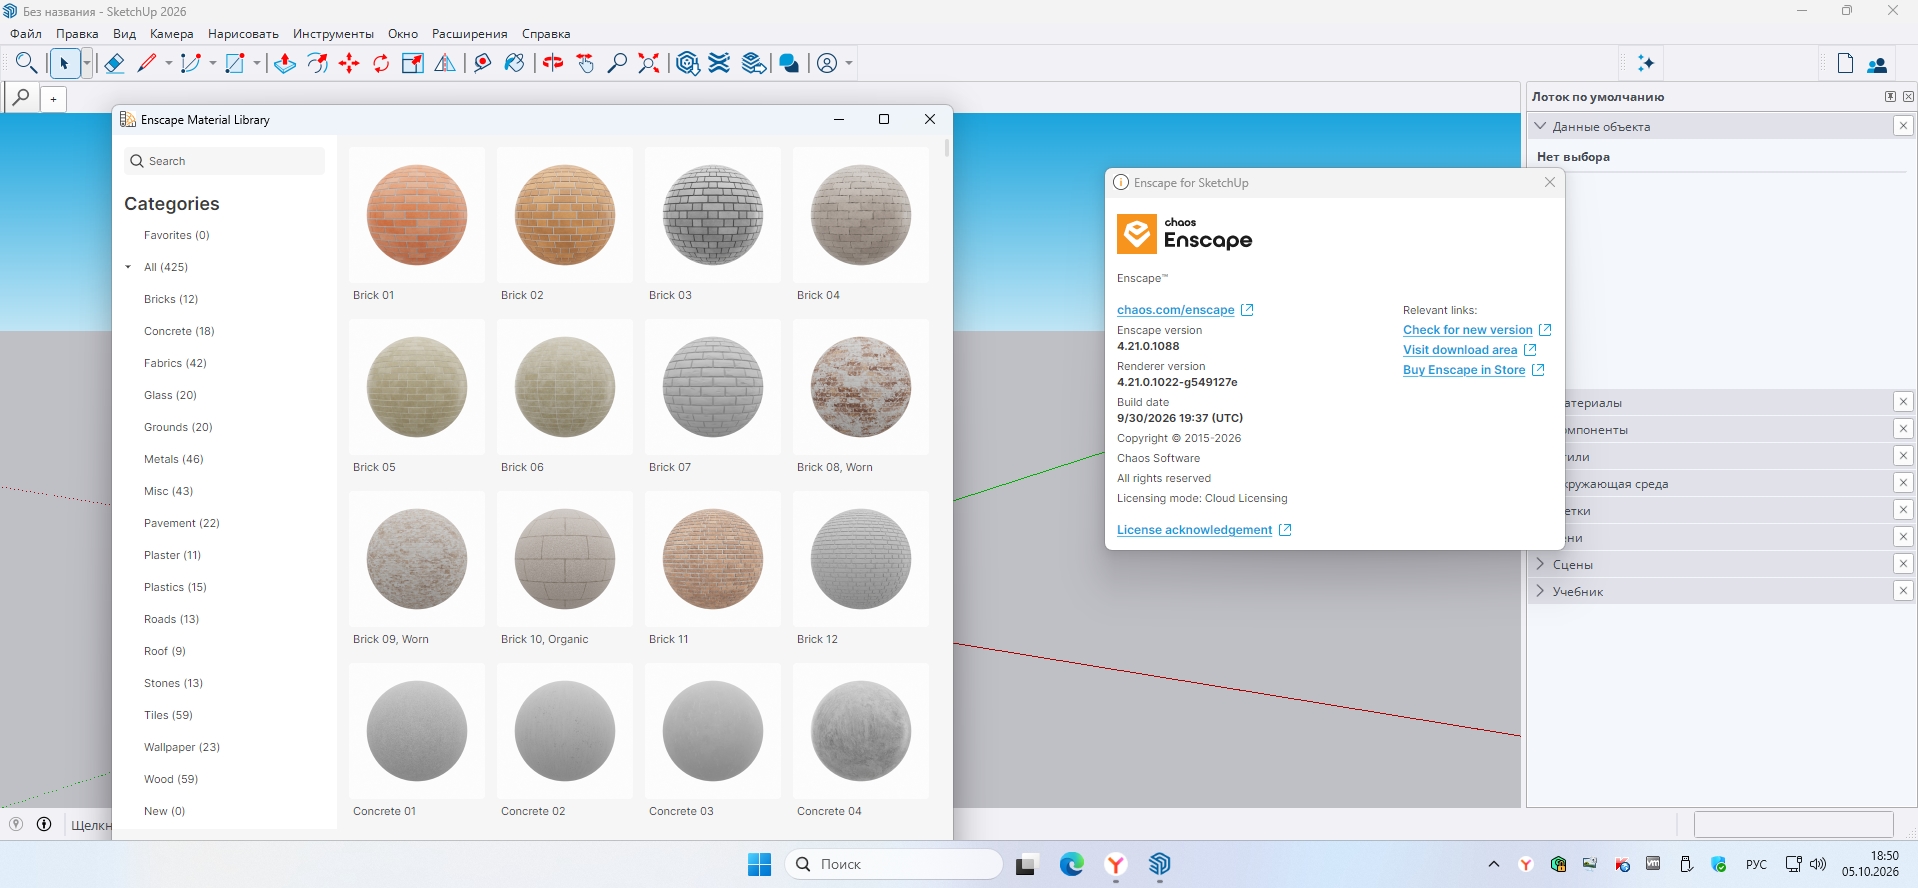Image resolution: width=1918 pixels, height=888 pixels.
Task: Select the Pan hand tool
Action: pos(585,63)
